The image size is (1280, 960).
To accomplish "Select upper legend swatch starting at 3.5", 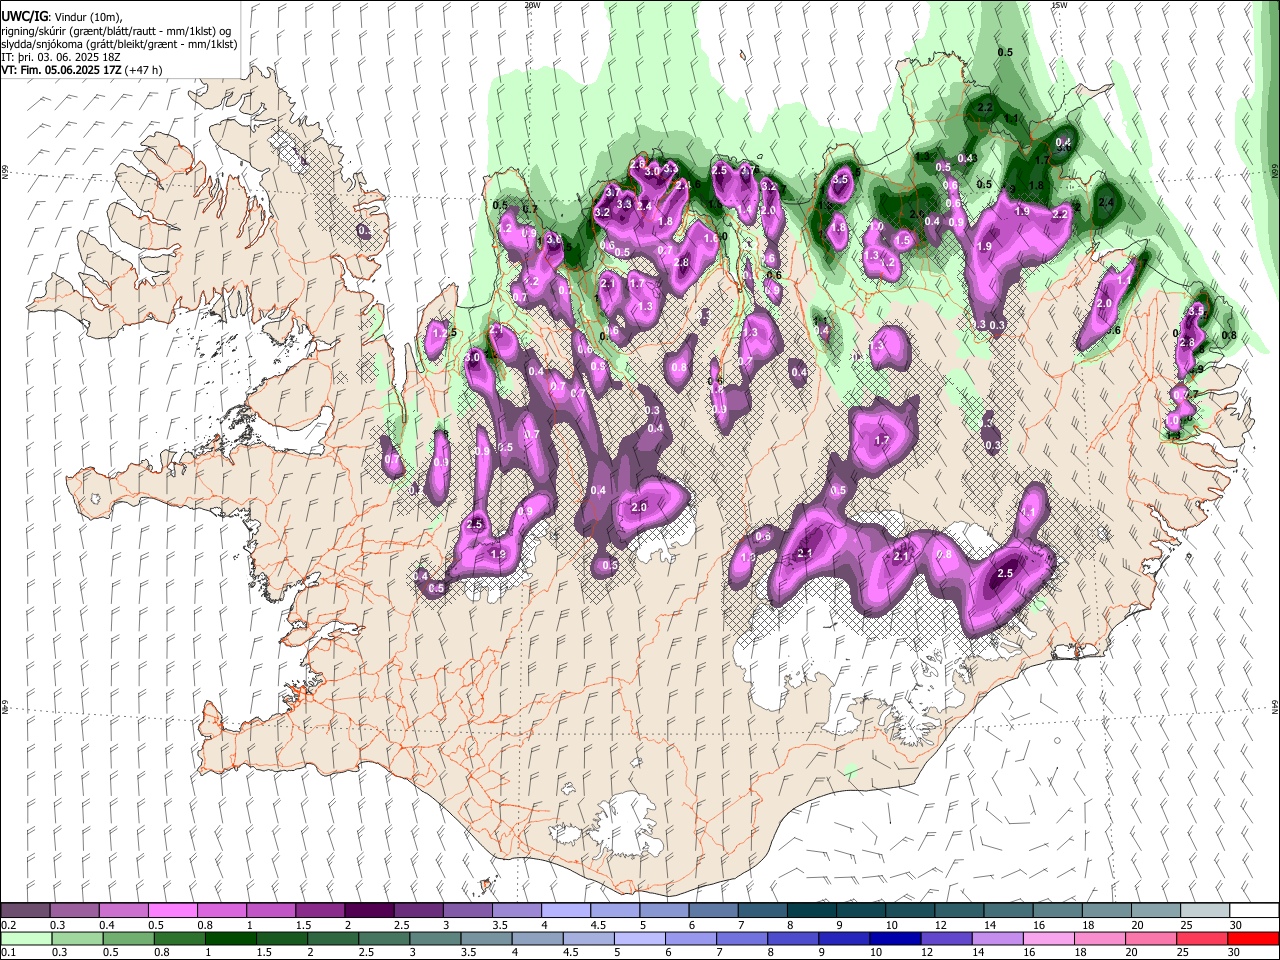I will pyautogui.click(x=516, y=910).
